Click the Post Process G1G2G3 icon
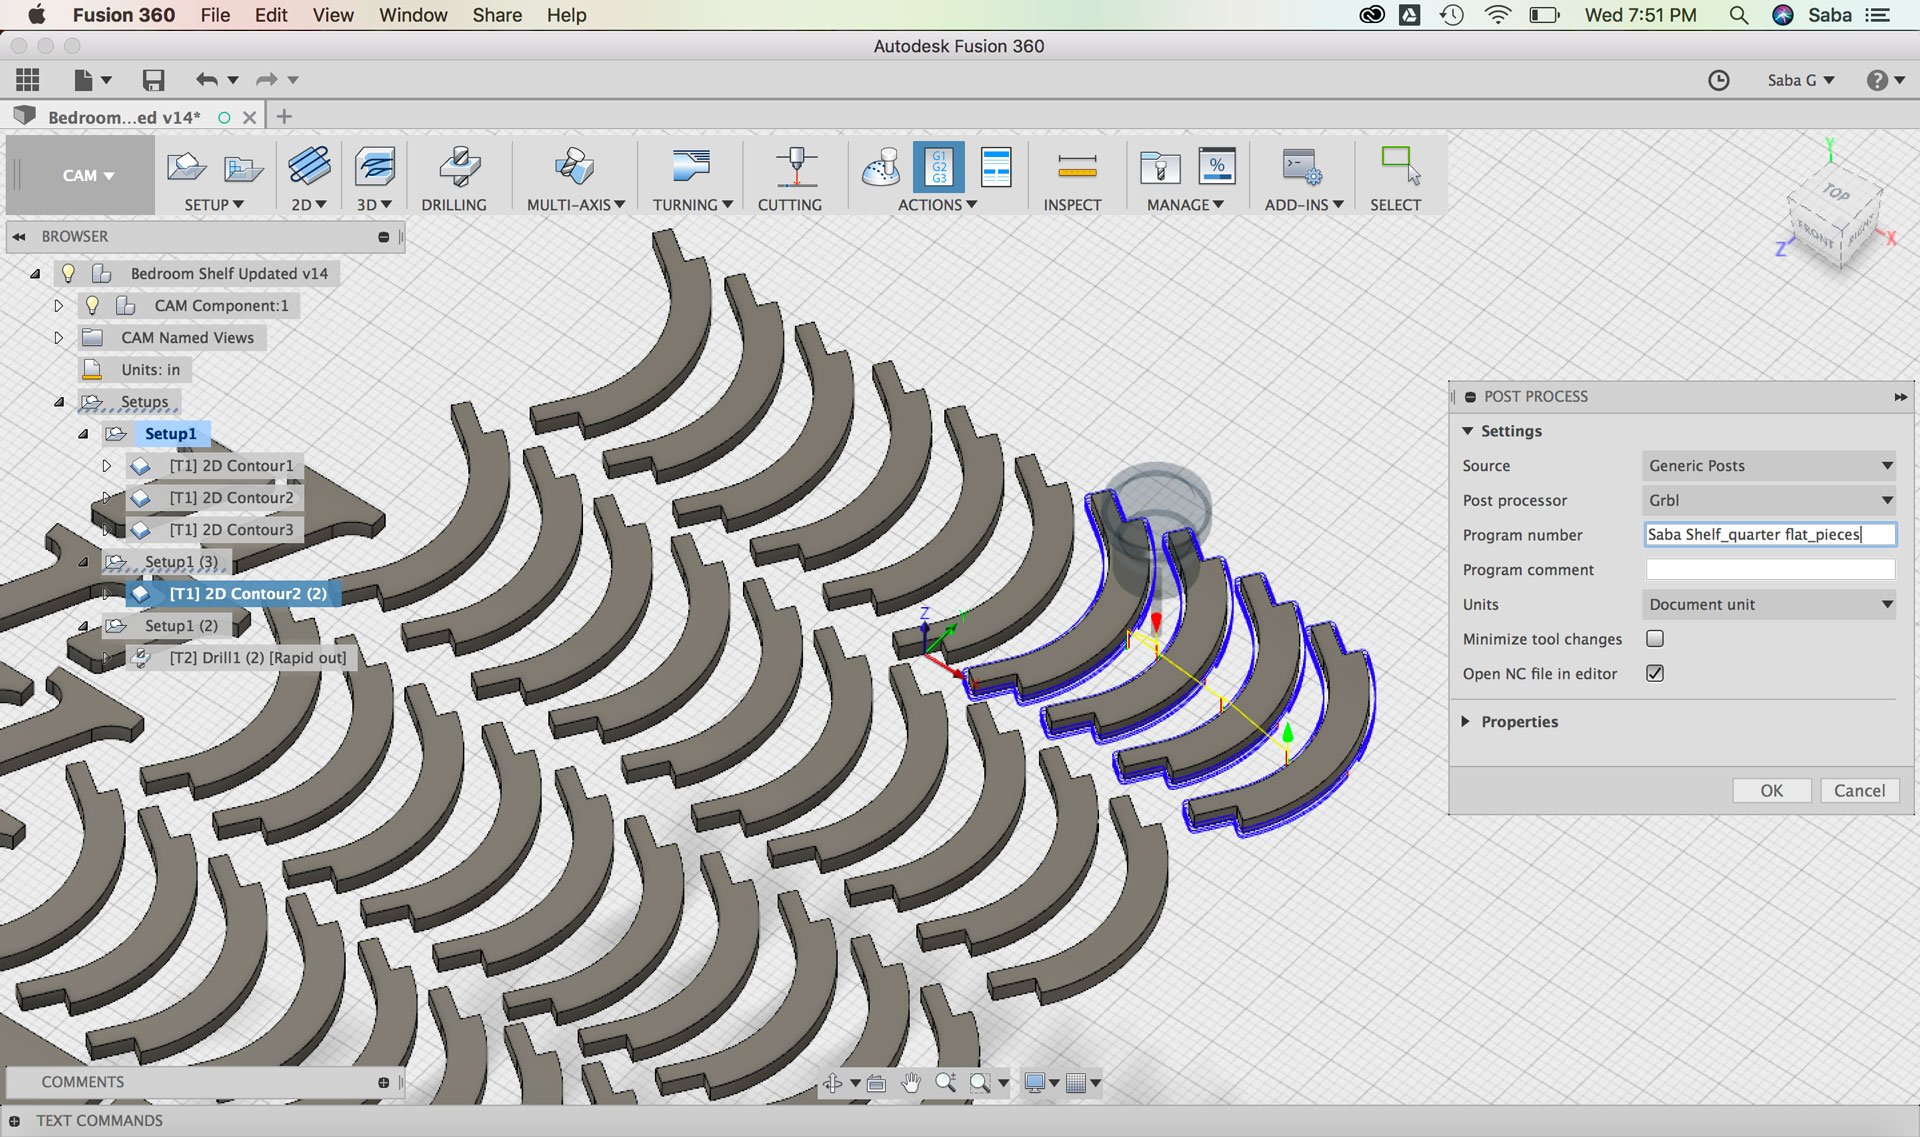The height and width of the screenshot is (1137, 1920). [x=938, y=167]
